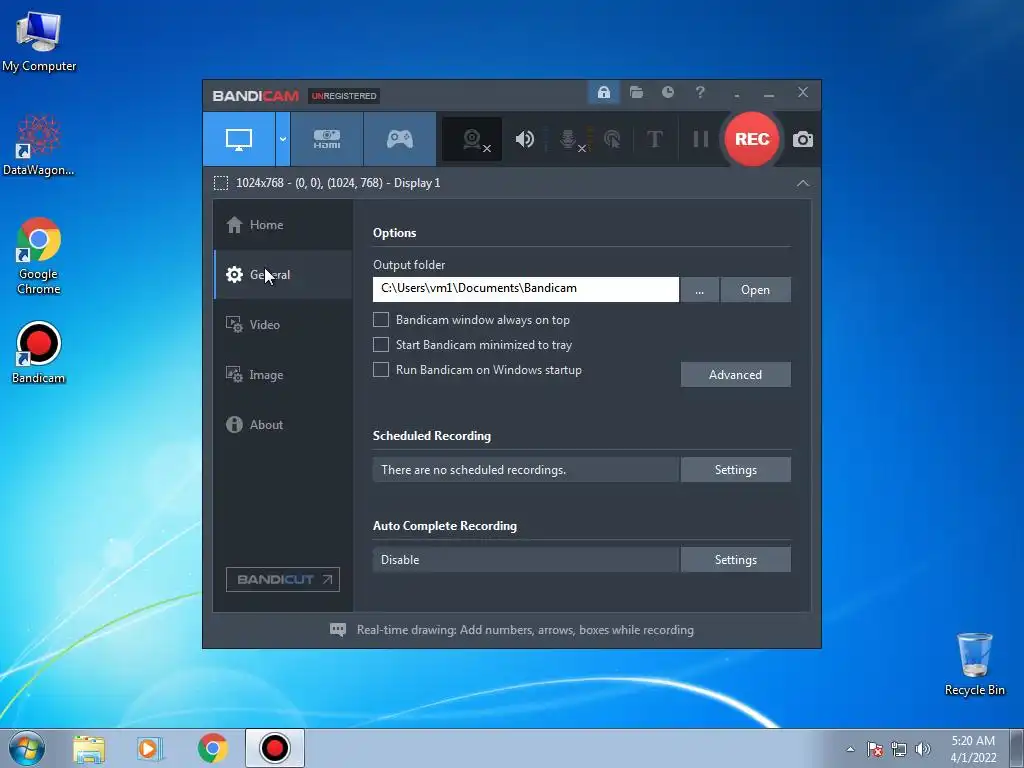Enable Start Bandicam minimized to tray
Viewport: 1024px width, 768px height.
381,344
